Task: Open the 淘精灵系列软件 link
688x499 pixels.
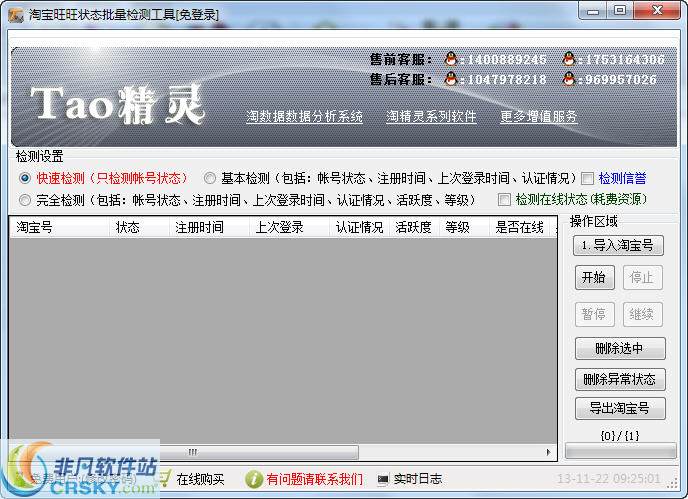Action: pyautogui.click(x=431, y=116)
